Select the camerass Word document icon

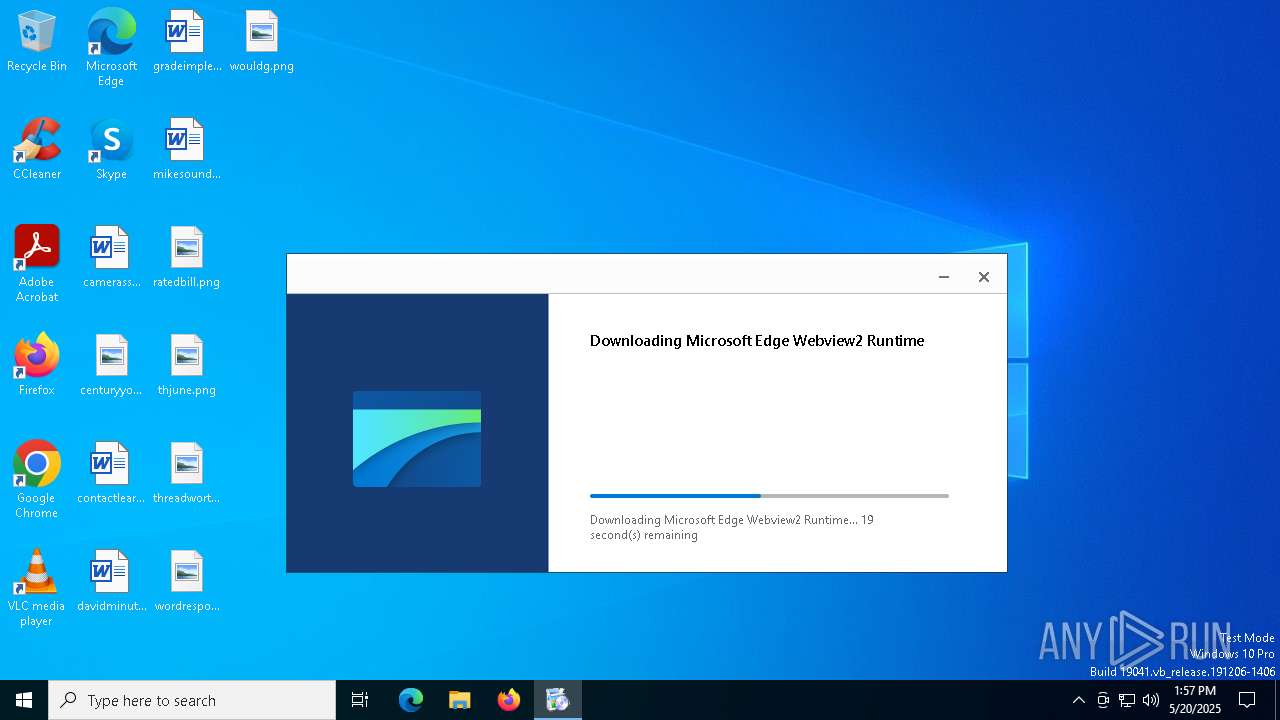tap(111, 257)
